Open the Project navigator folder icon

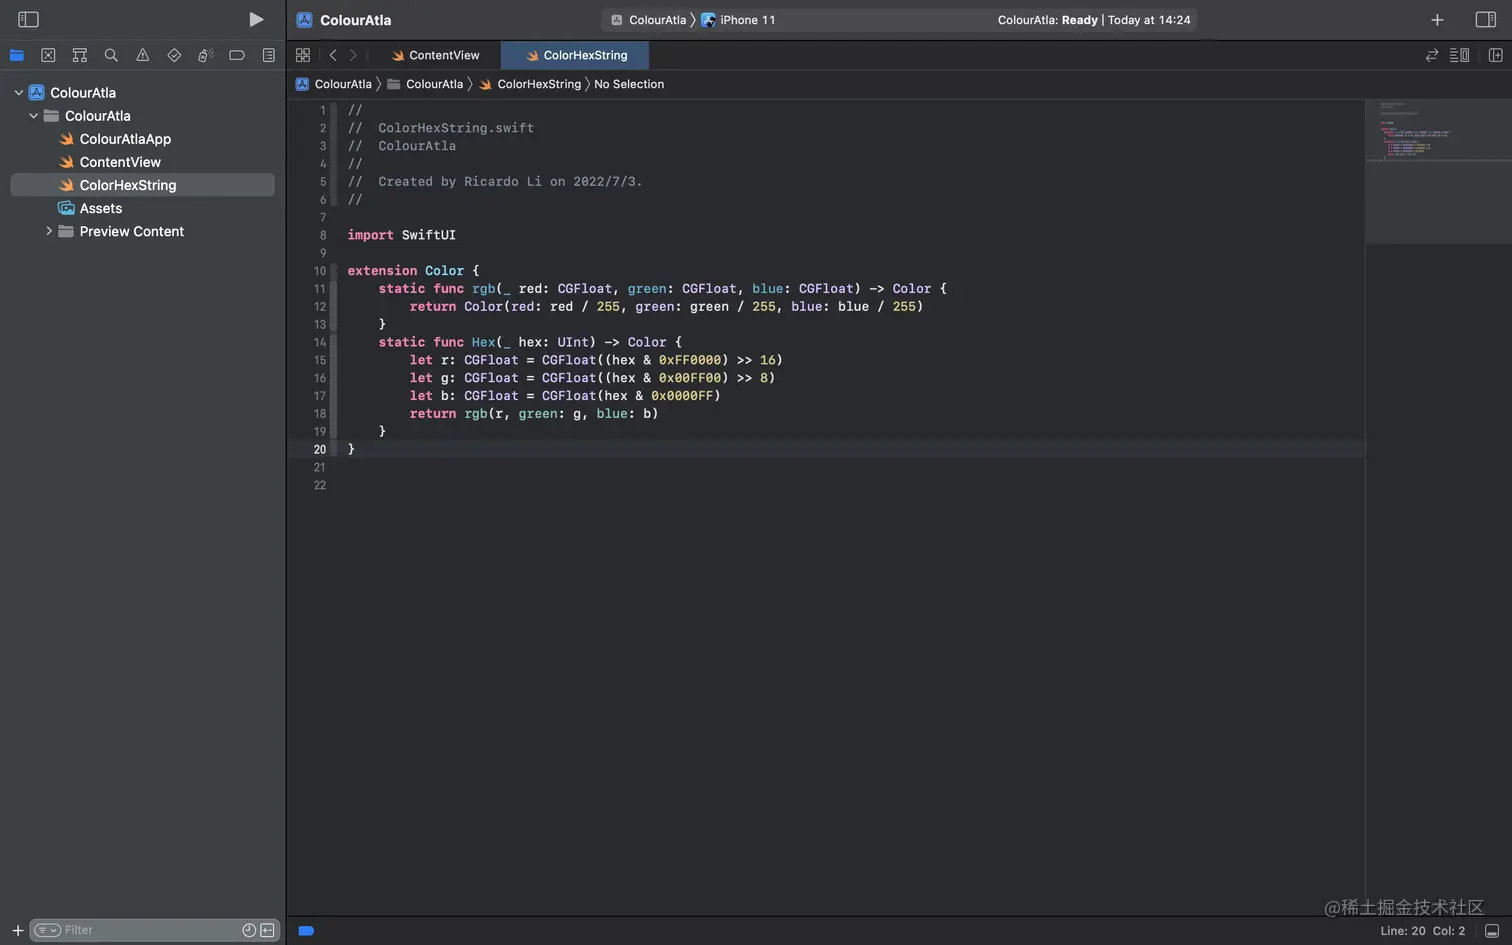pyautogui.click(x=17, y=56)
